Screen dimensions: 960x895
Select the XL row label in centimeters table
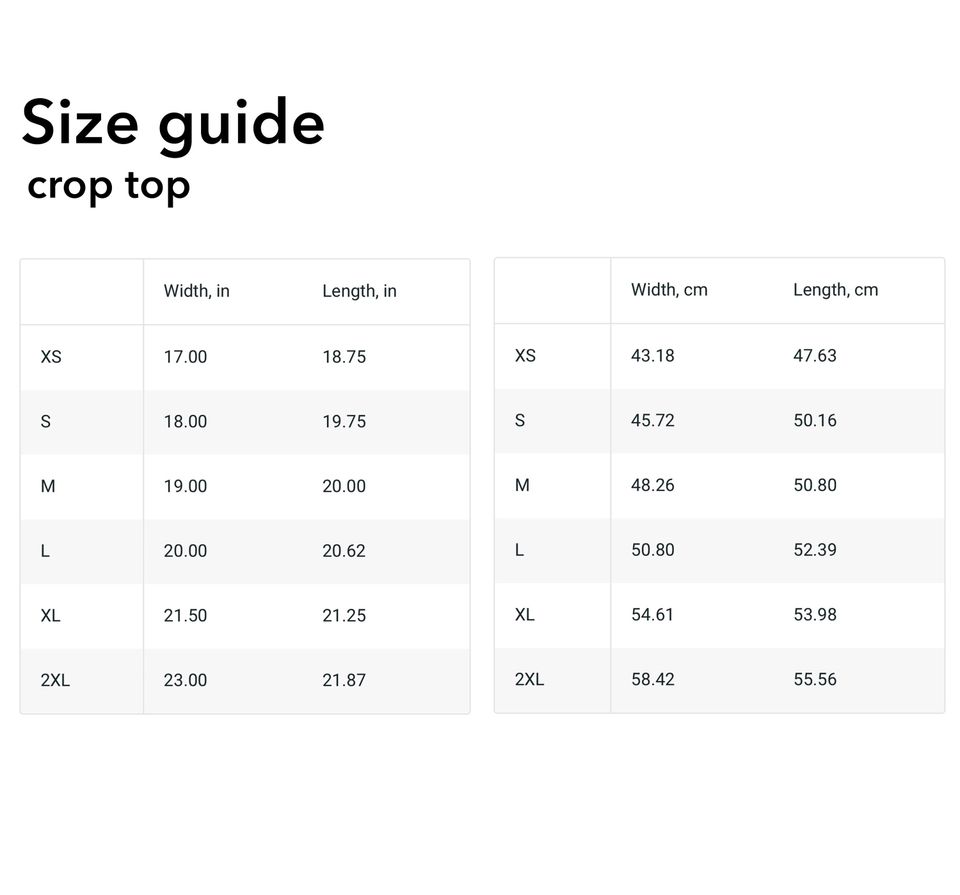(x=525, y=615)
